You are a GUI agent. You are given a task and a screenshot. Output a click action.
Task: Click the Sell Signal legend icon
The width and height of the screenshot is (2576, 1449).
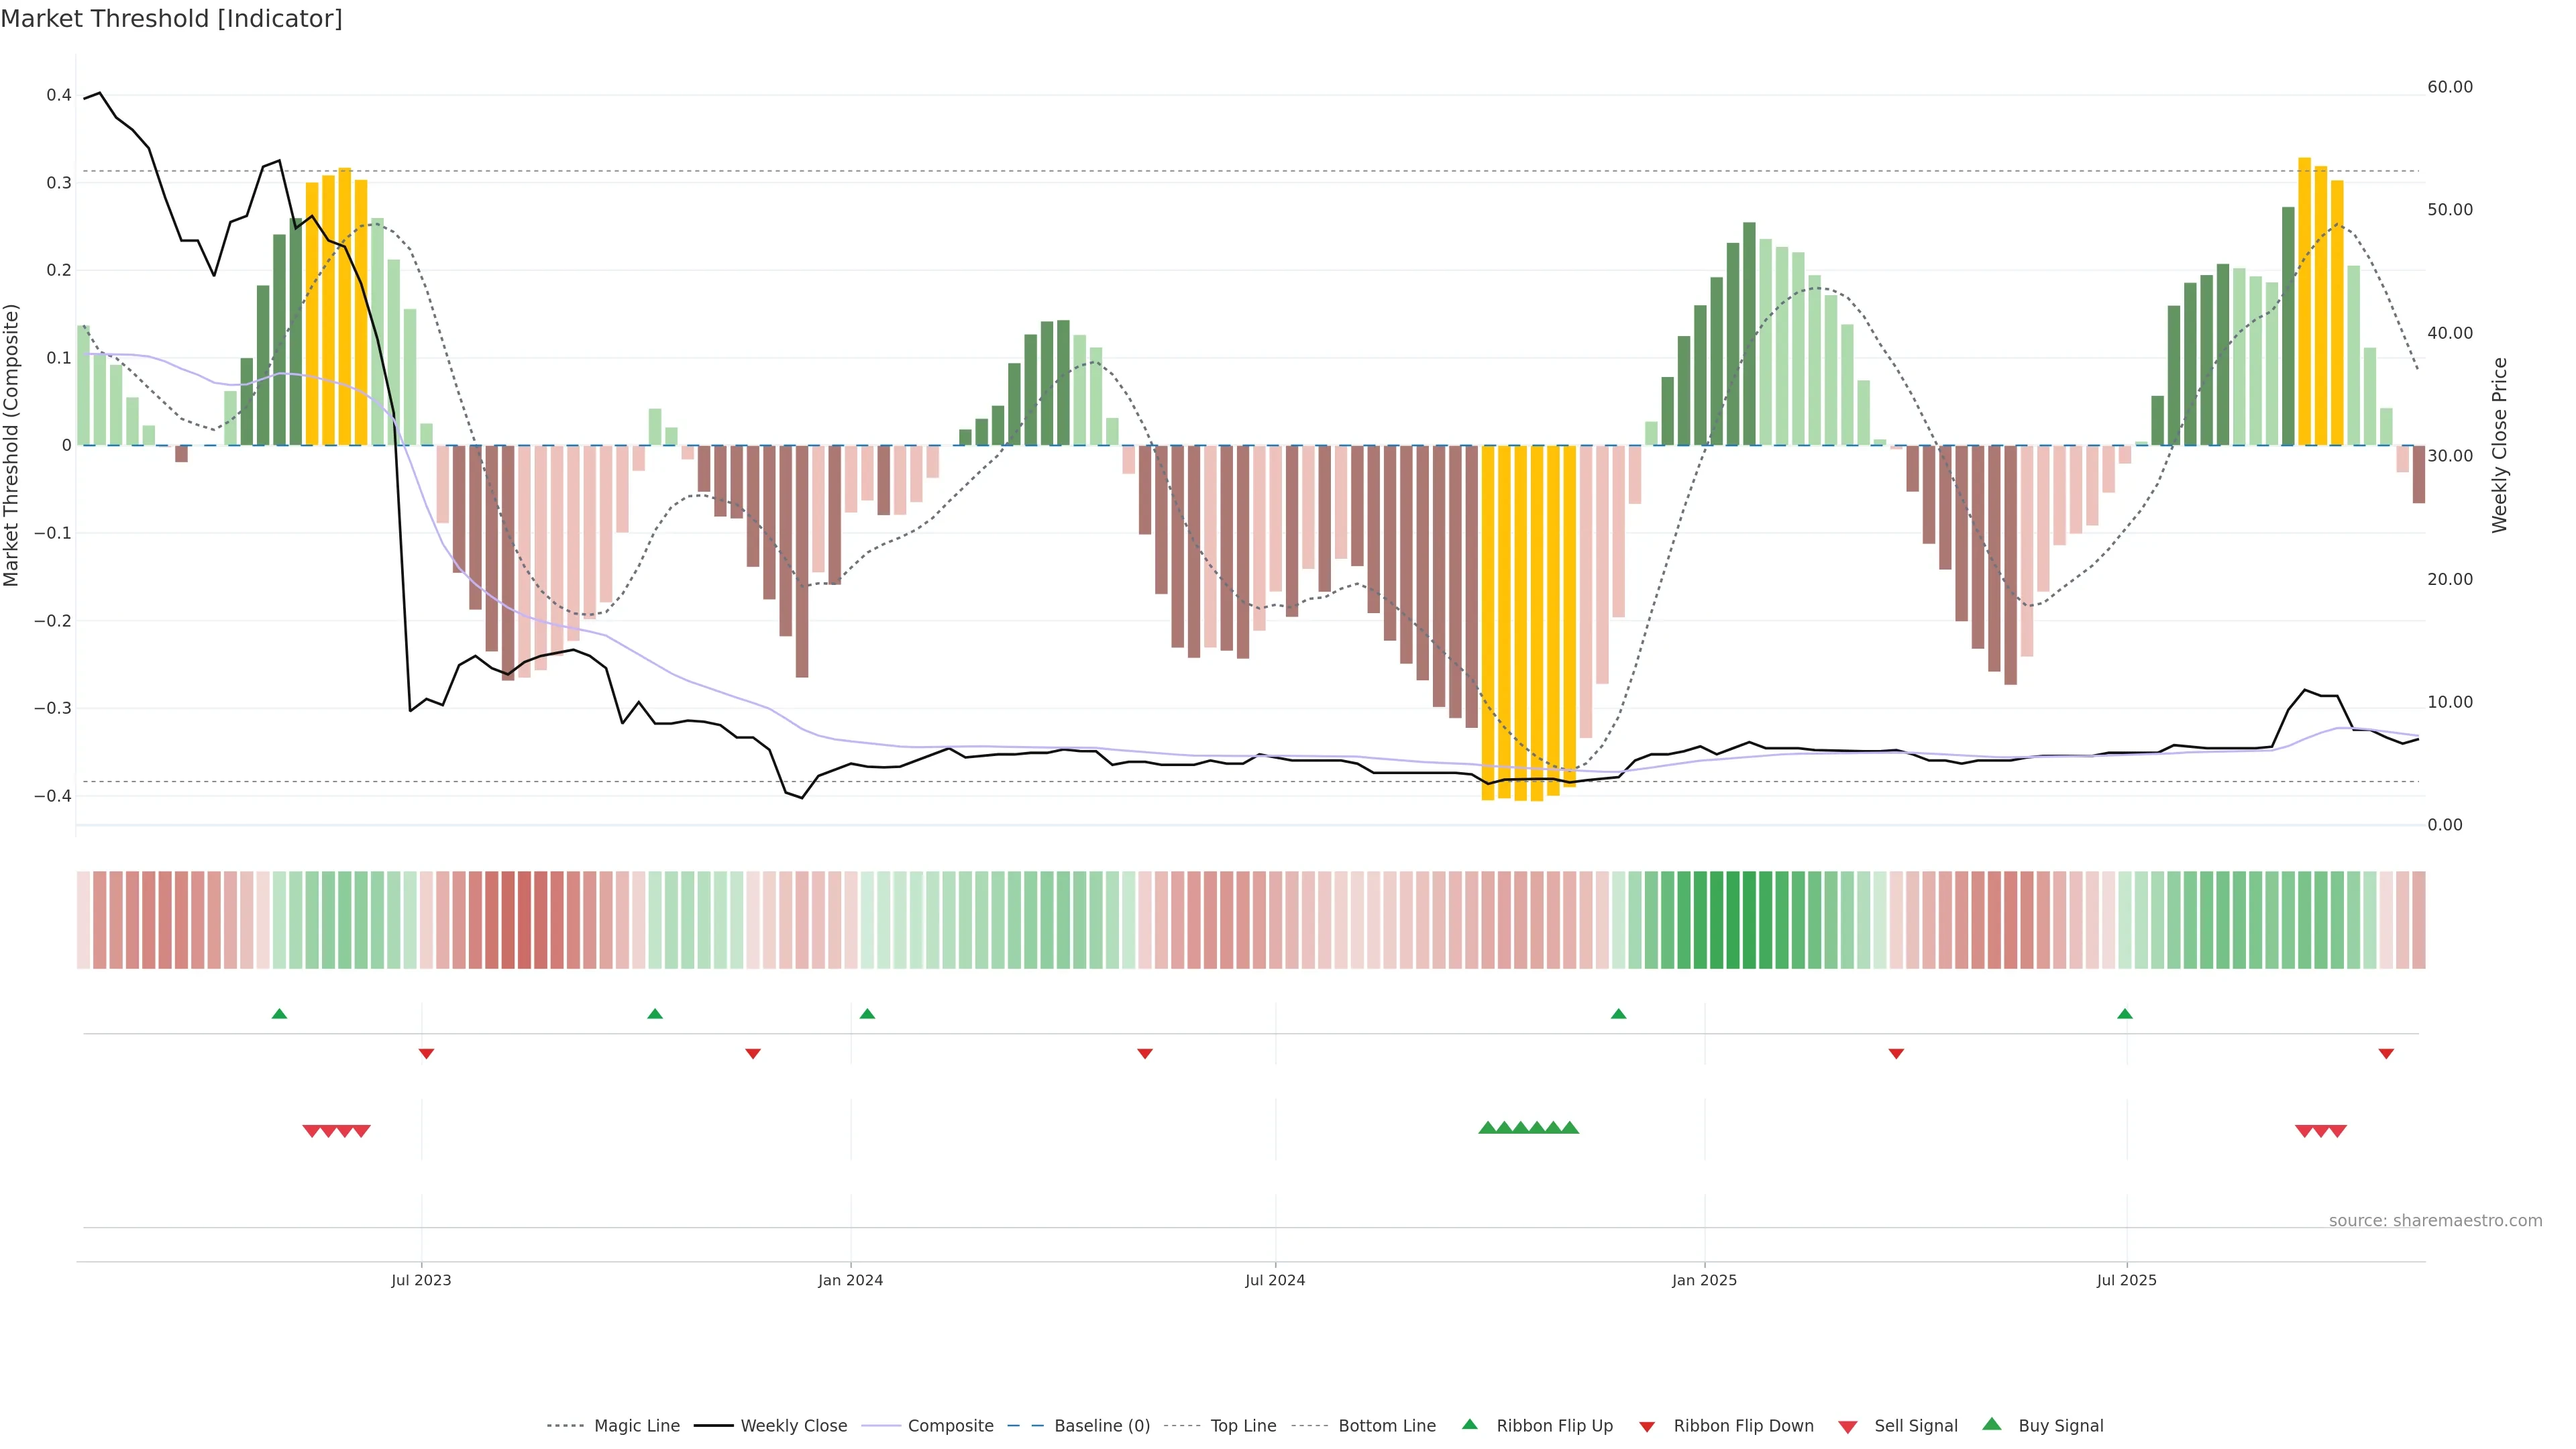pyautogui.click(x=1848, y=1427)
